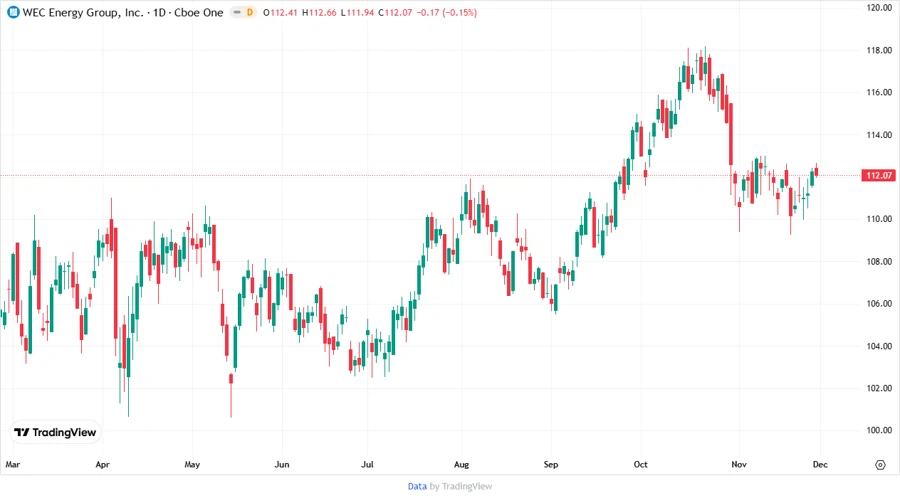Click the low value L111.94
Viewport: 900px width, 498px height.
click(358, 13)
